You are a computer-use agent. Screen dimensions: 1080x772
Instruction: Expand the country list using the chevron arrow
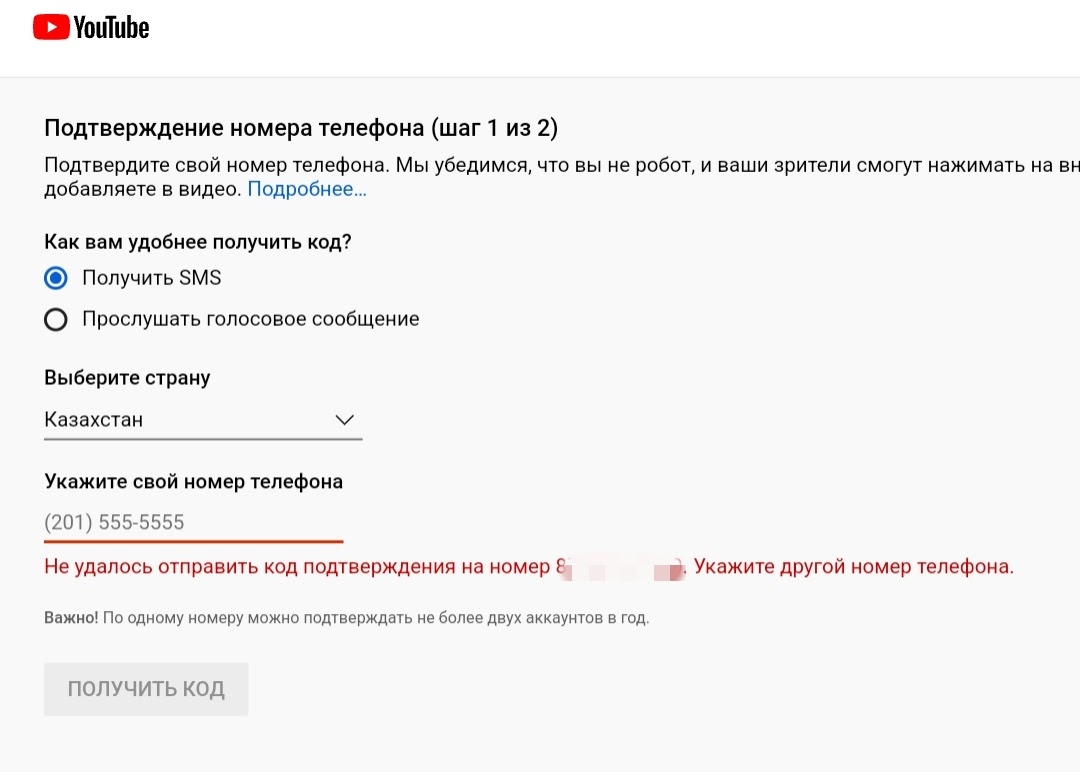click(x=344, y=420)
